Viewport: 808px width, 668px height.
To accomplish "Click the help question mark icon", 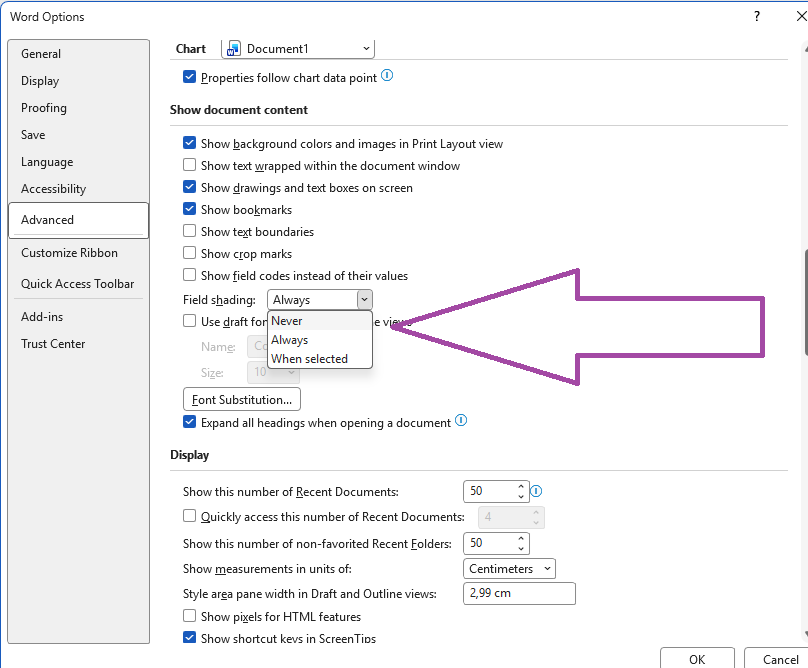I will pyautogui.click(x=756, y=16).
